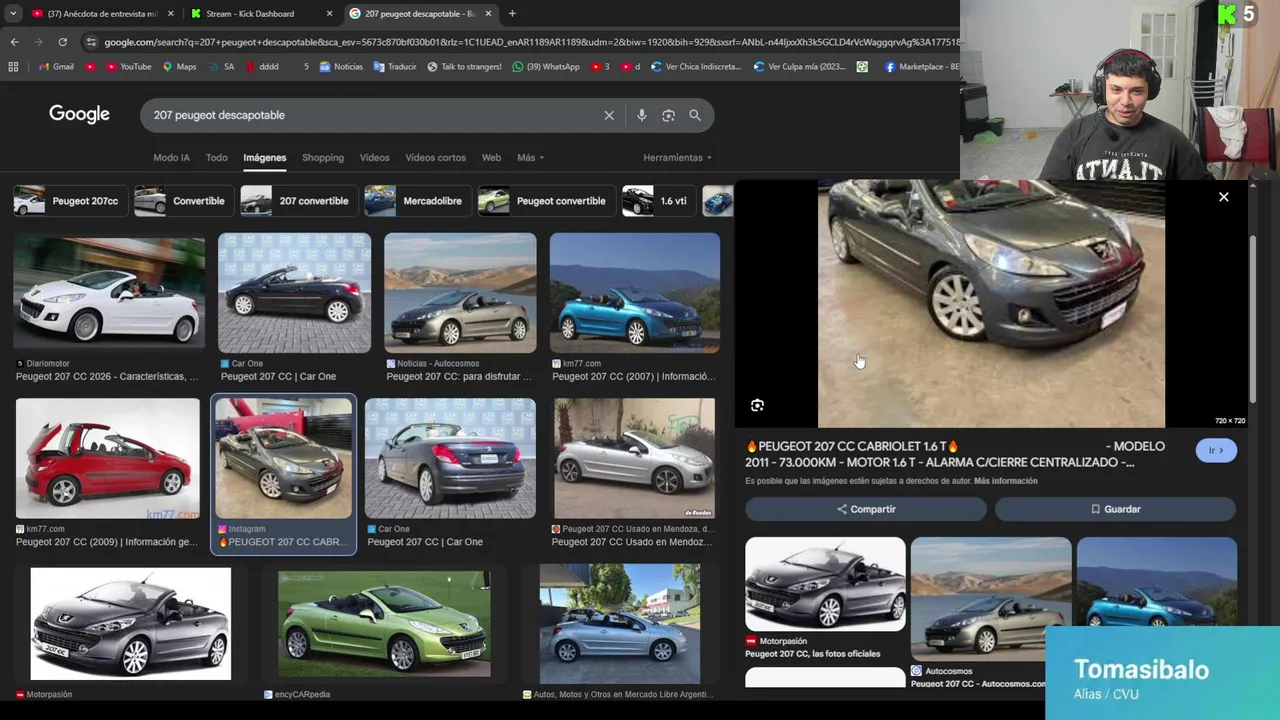Open the Ver Culpa mía bookmark

799,67
